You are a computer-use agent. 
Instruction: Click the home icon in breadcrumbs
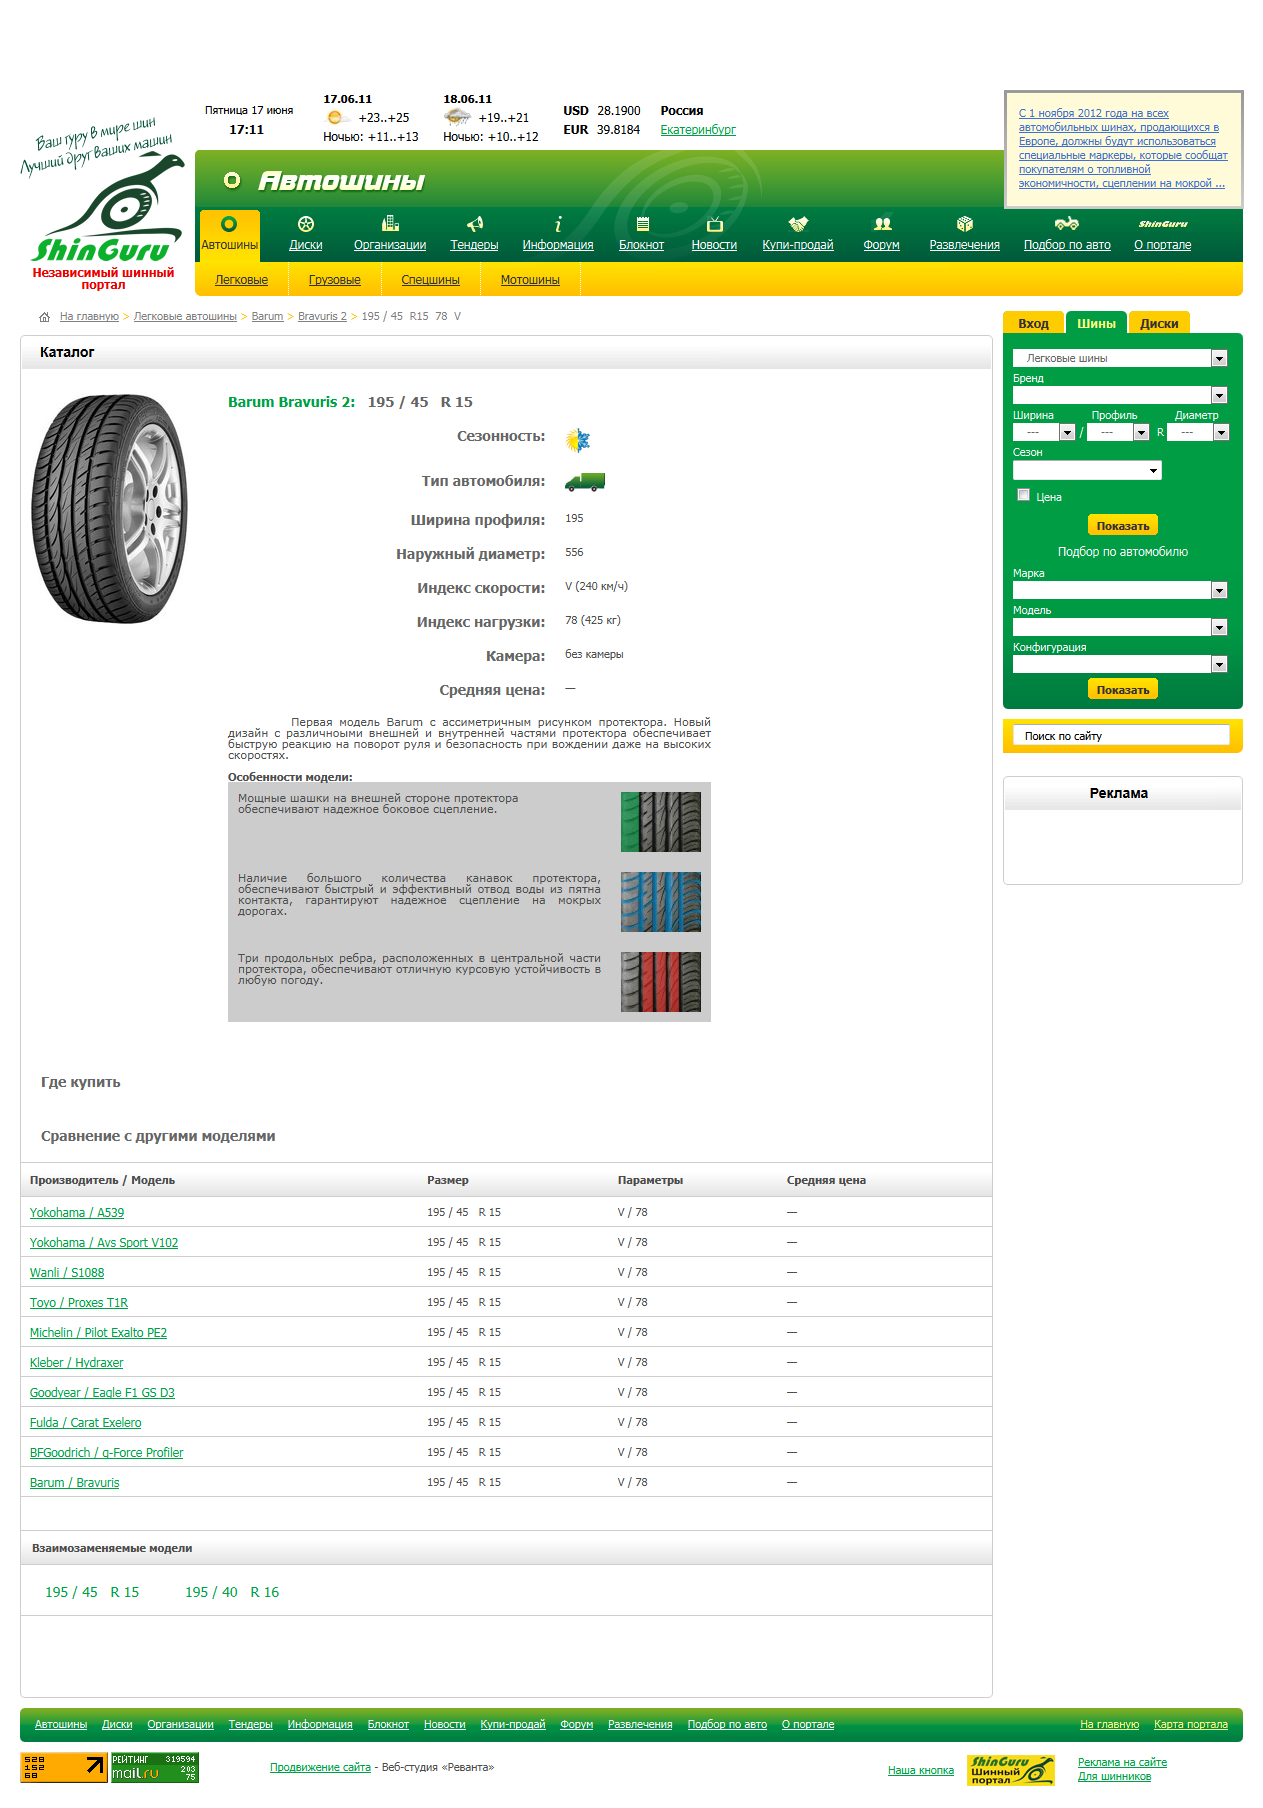[44, 317]
